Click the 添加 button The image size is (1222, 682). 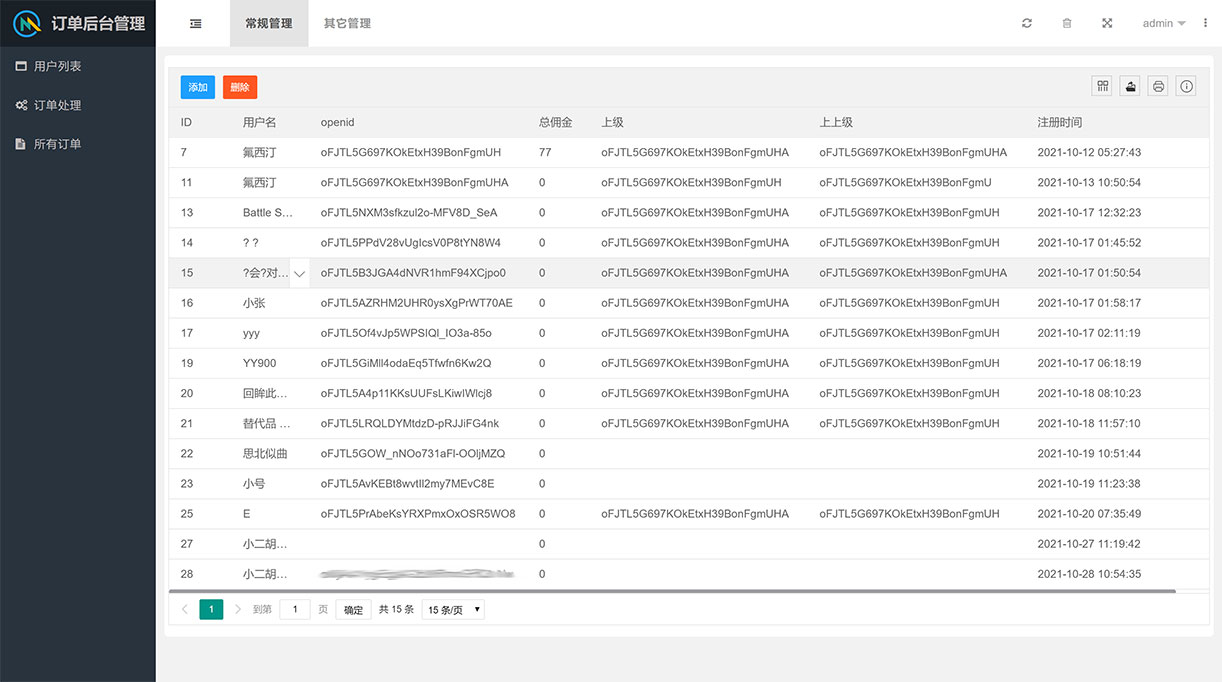point(197,87)
